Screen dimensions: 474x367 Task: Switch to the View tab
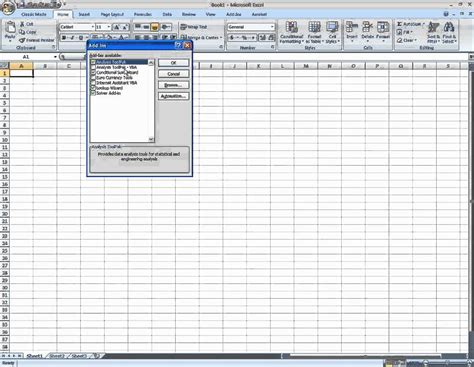(x=210, y=14)
